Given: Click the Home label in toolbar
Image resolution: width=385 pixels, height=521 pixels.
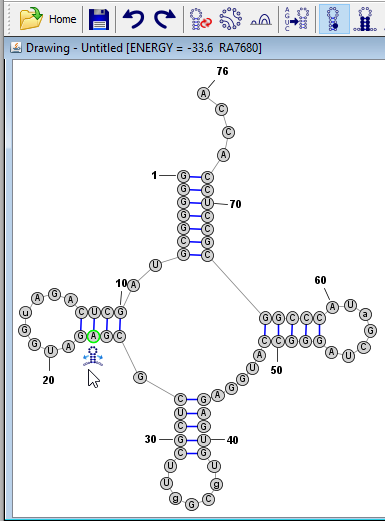Looking at the screenshot, I should coord(62,19).
